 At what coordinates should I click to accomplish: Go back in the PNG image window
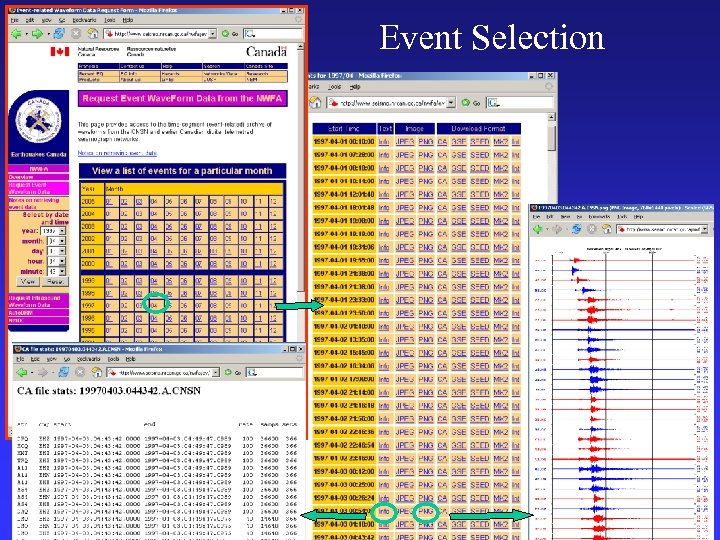538,229
